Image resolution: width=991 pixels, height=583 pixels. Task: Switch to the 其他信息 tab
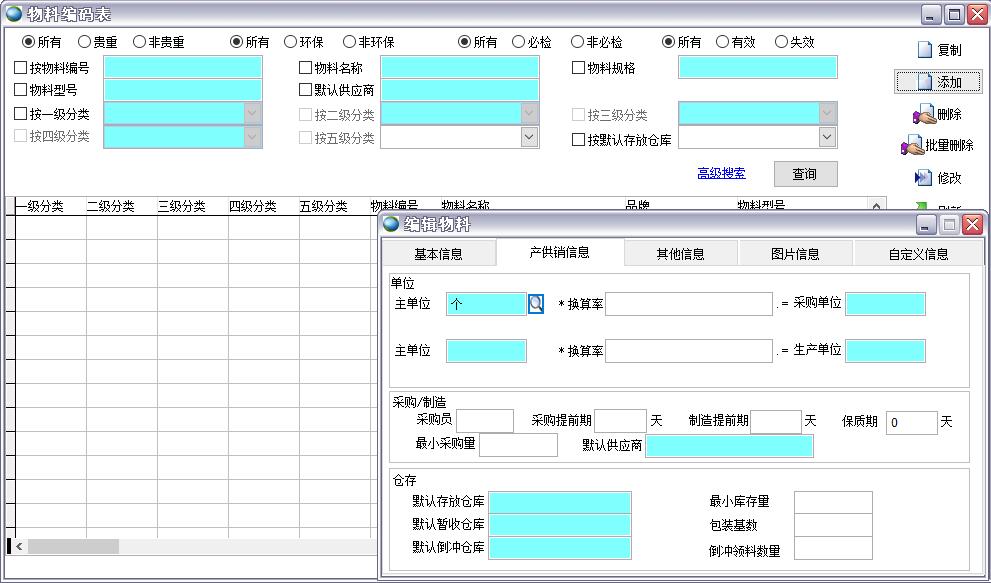click(x=682, y=253)
